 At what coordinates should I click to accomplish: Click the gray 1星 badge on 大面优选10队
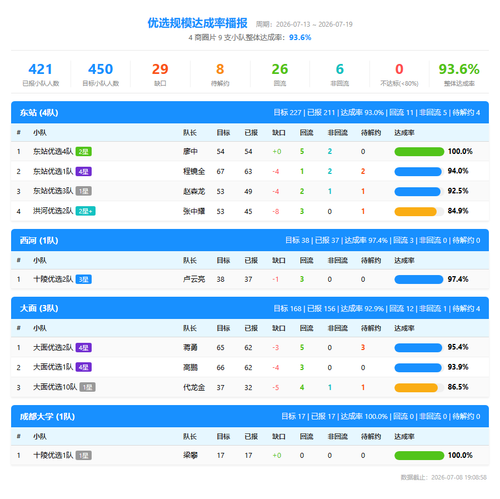click(x=88, y=387)
